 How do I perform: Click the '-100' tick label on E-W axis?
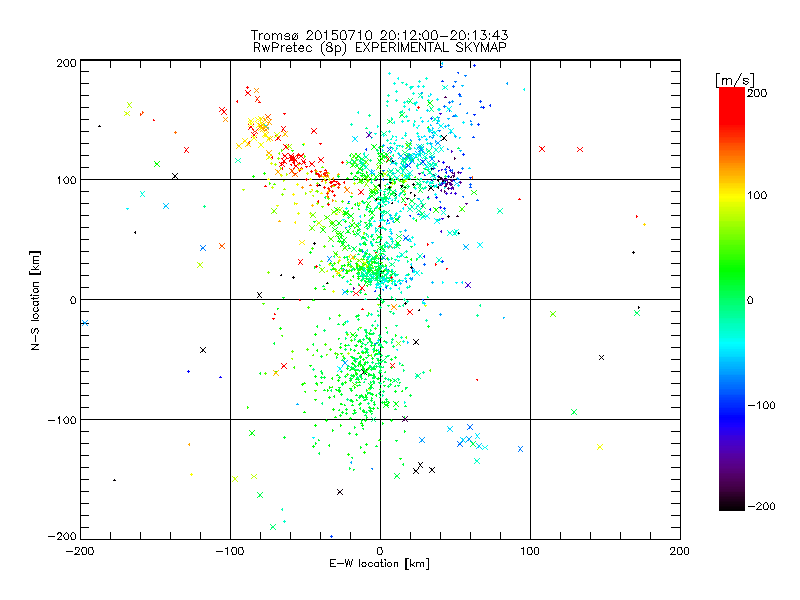point(230,551)
